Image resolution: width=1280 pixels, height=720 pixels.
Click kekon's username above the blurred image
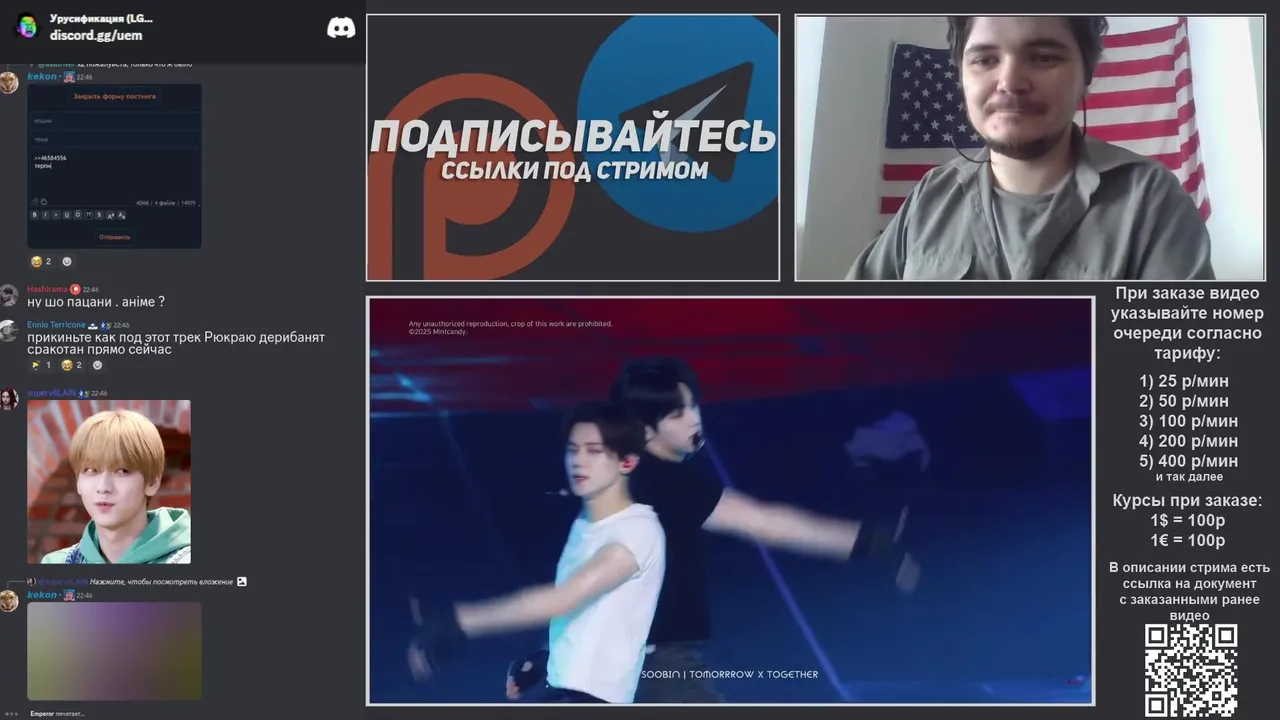pyautogui.click(x=42, y=595)
